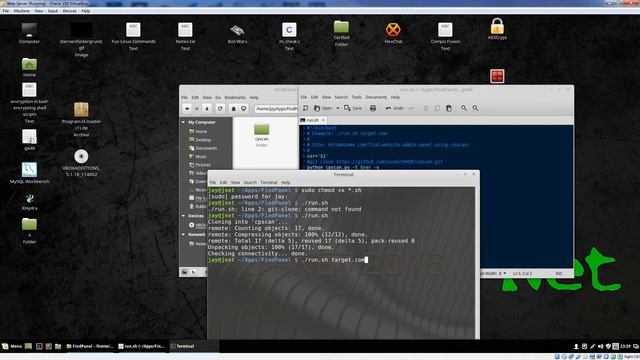Open the Devices menu in VirtualBox
The width and height of the screenshot is (640, 360).
point(69,11)
